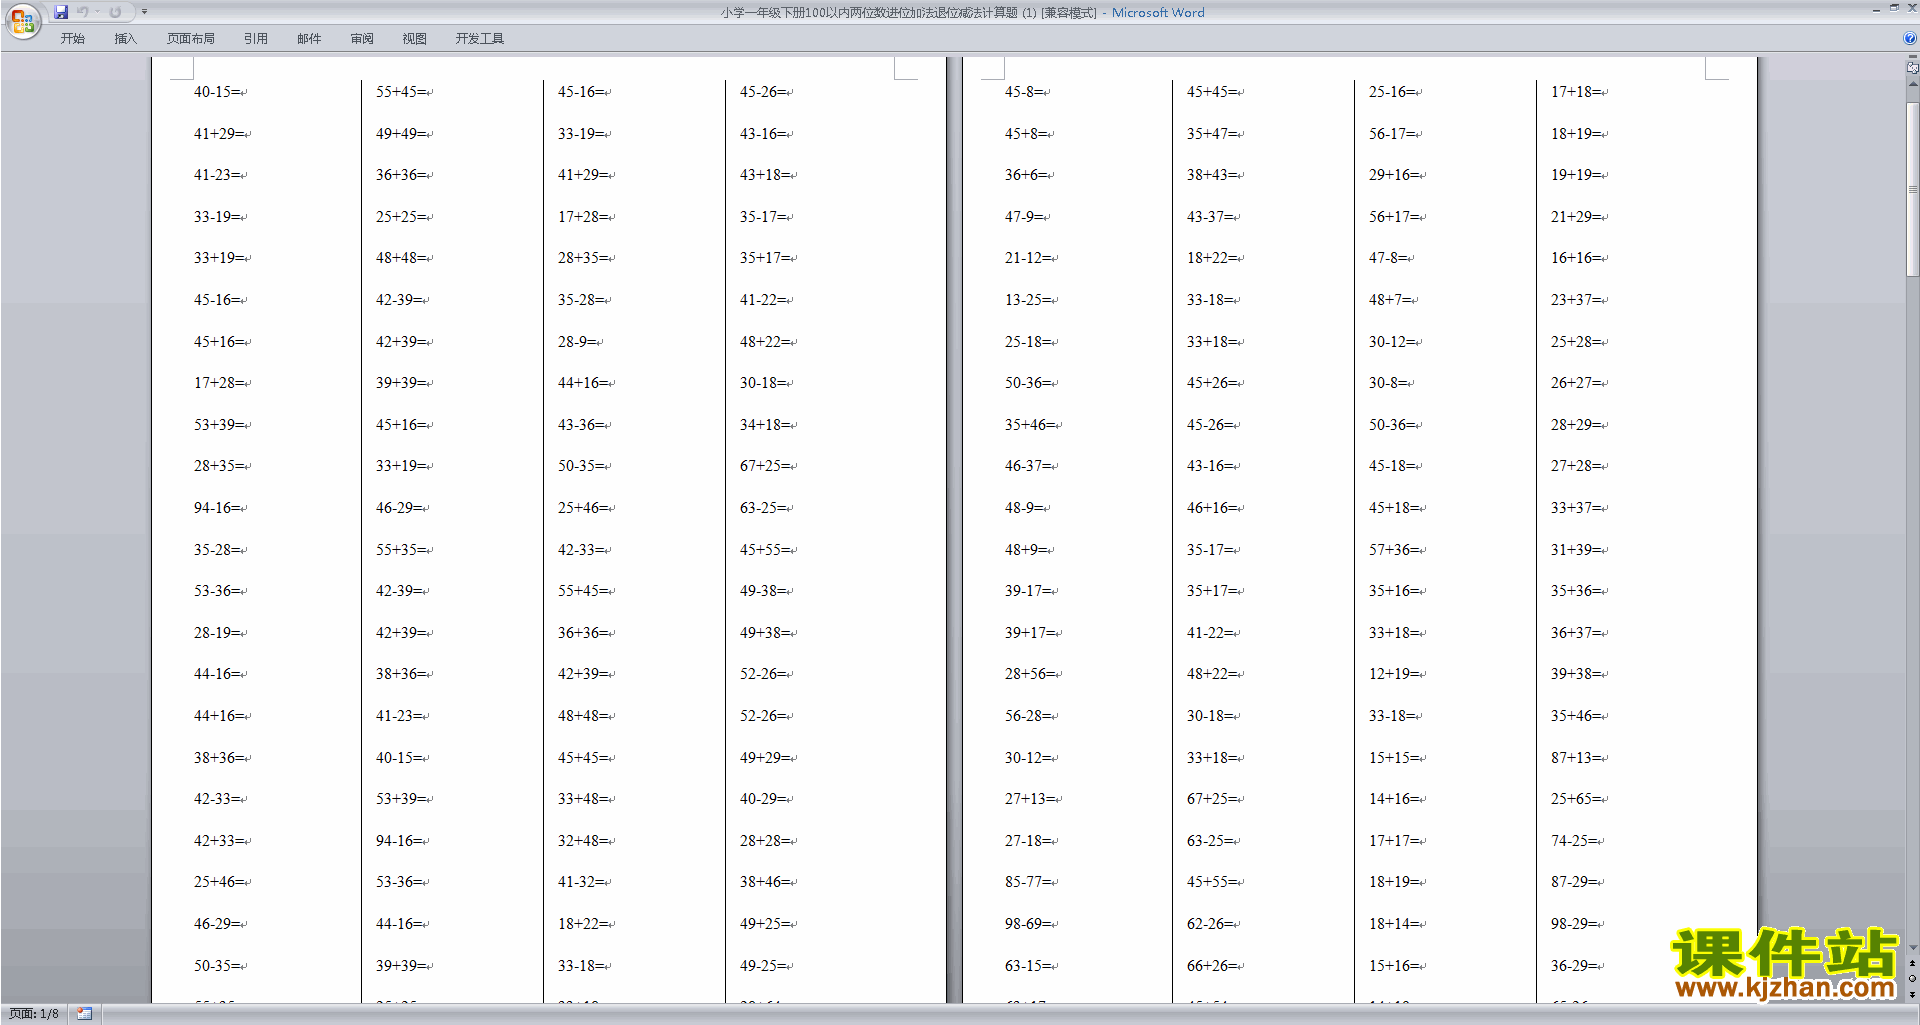Select the 邮件 ribbon tab
This screenshot has width=1920, height=1025.
(x=309, y=38)
